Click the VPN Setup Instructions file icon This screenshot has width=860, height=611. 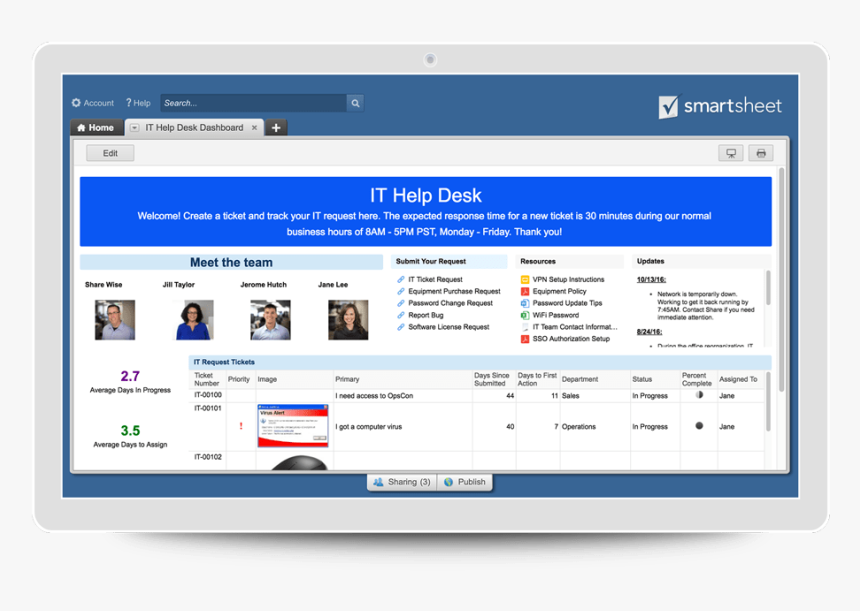click(x=525, y=279)
